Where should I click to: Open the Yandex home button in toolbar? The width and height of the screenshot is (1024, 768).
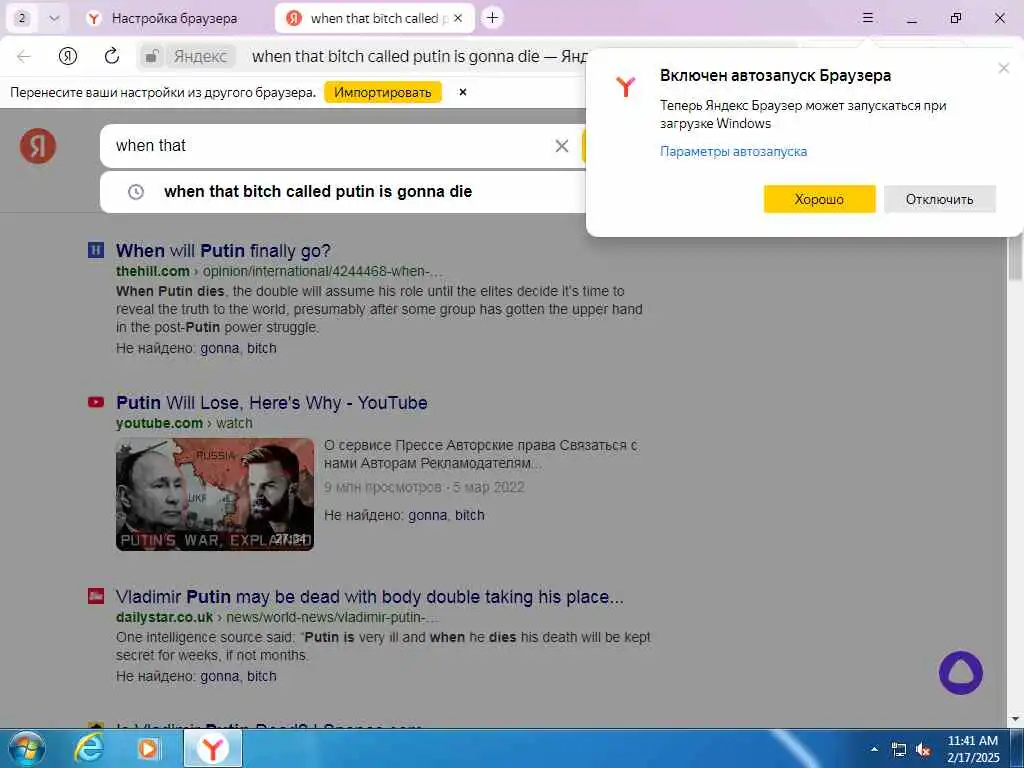68,56
